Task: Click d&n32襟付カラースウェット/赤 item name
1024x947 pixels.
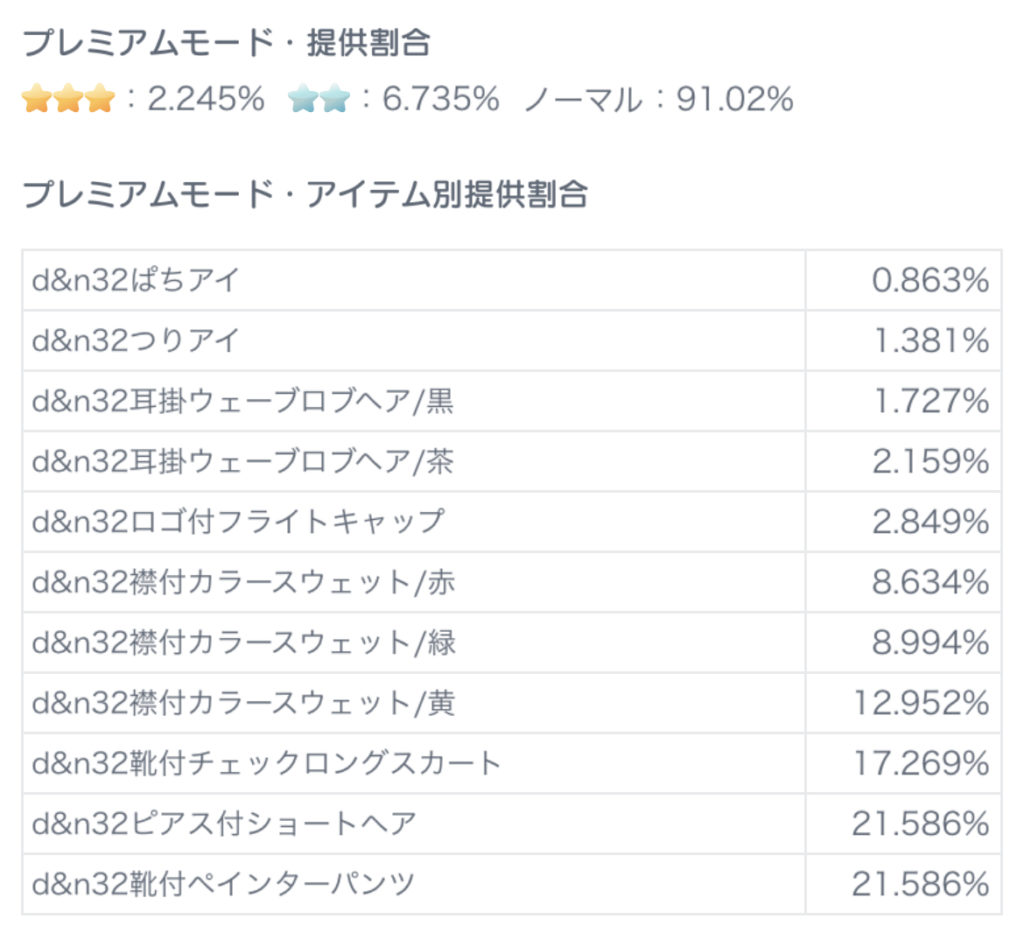Action: point(243,583)
